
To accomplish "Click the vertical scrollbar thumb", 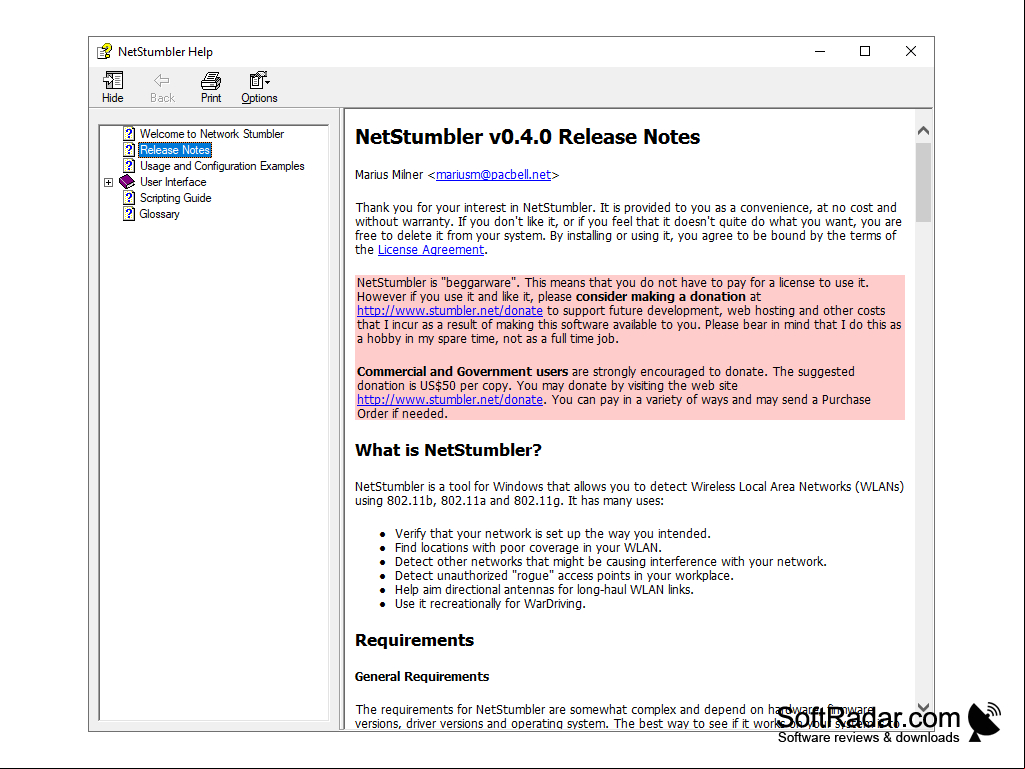I will click(x=923, y=182).
